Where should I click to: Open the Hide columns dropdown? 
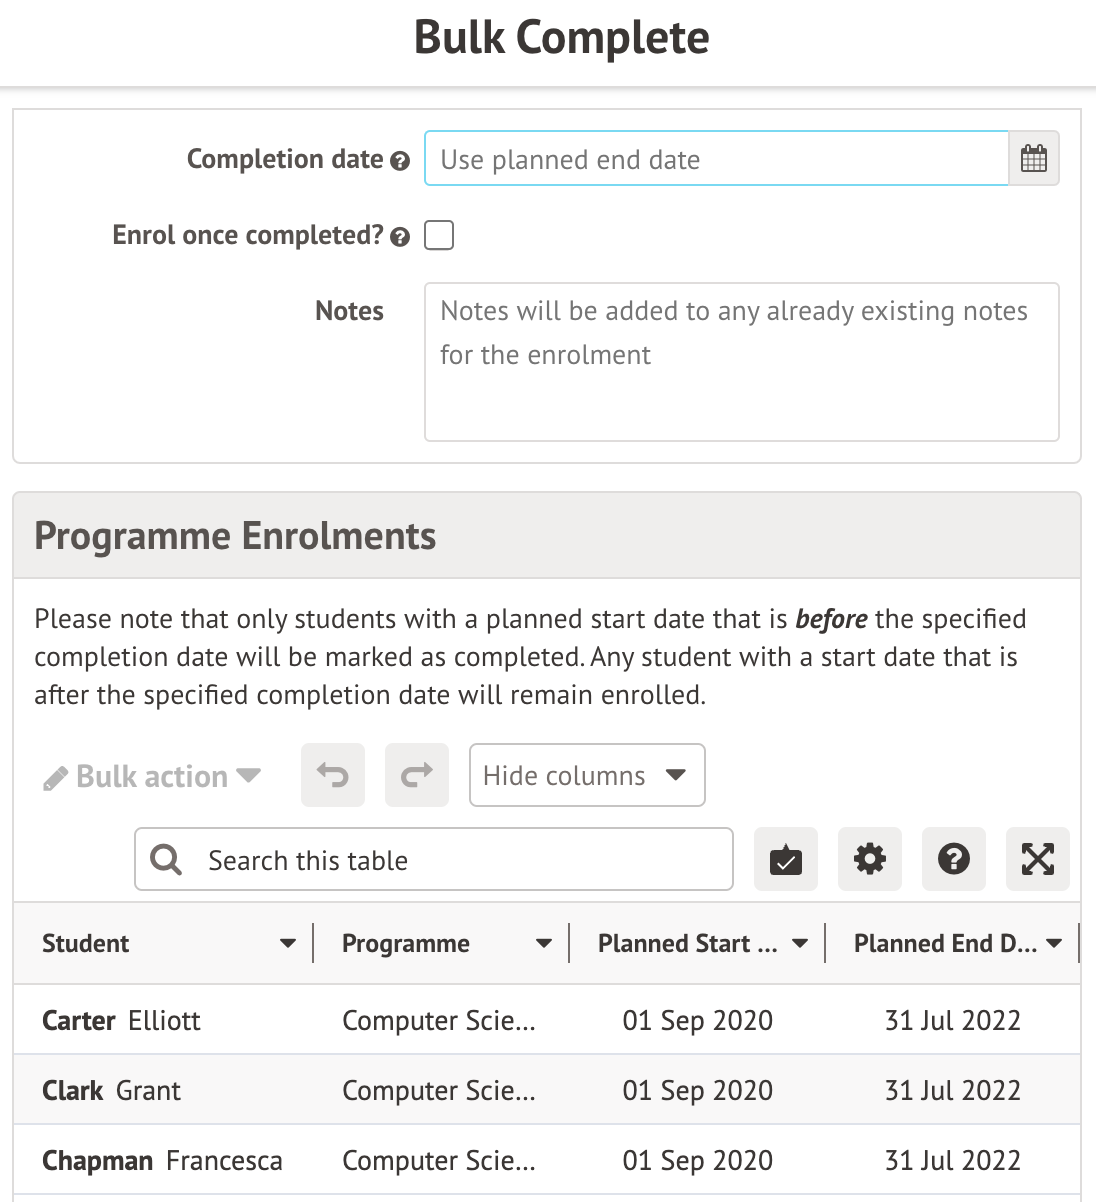coord(586,775)
